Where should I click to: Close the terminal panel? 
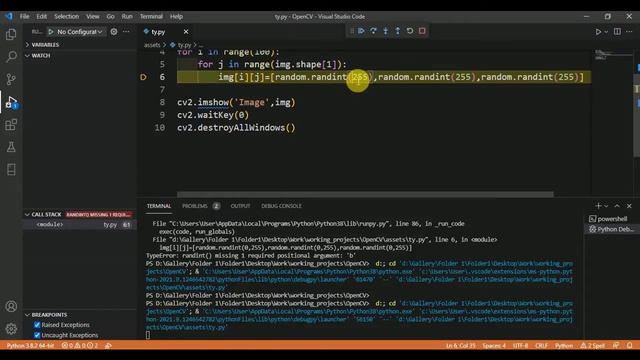tap(629, 206)
